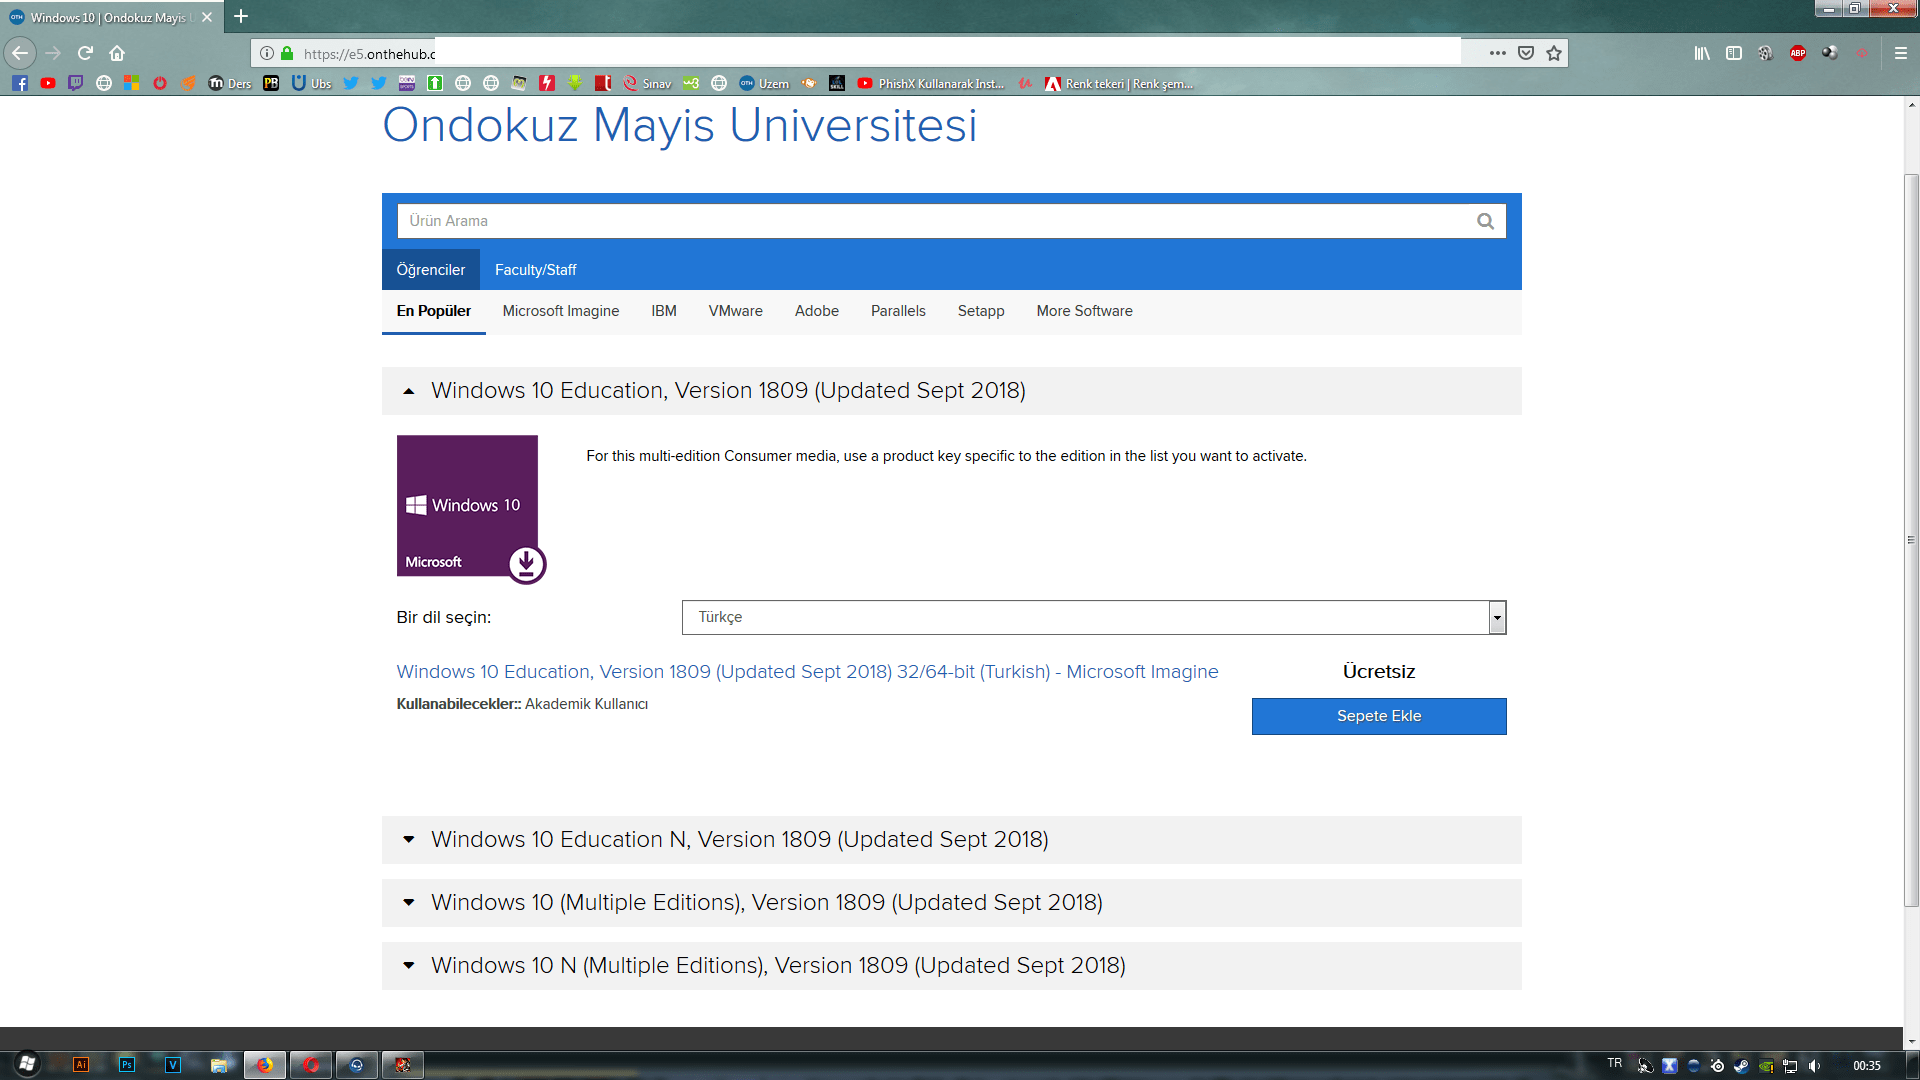Image resolution: width=1920 pixels, height=1080 pixels.
Task: Open the Türkçe language dropdown
Action: pos(1094,617)
